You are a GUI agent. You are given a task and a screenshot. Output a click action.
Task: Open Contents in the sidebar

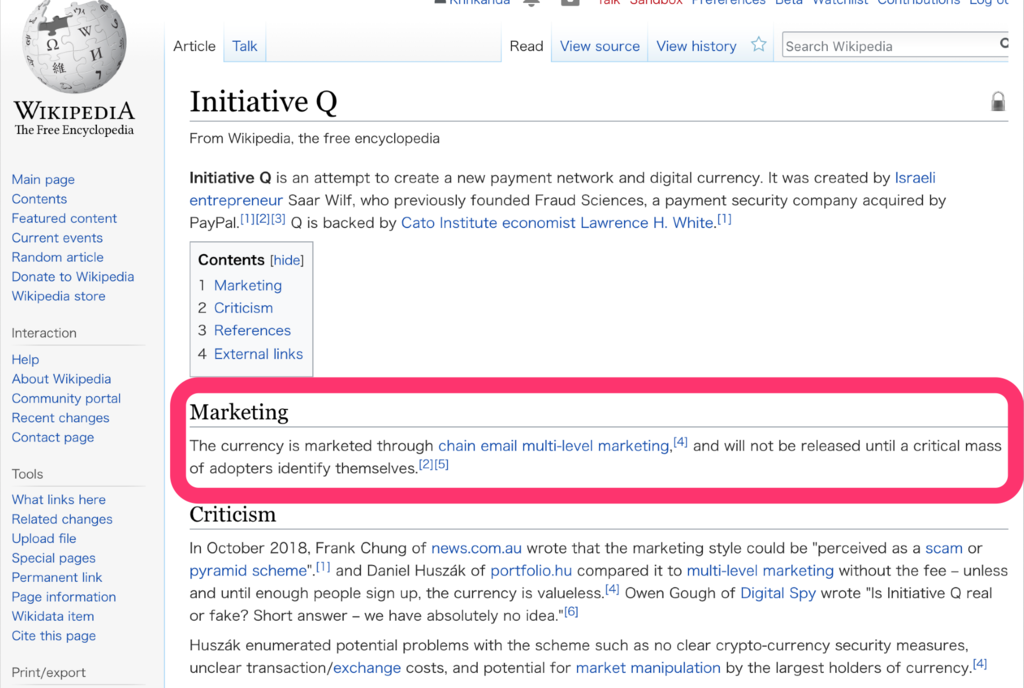pos(39,199)
